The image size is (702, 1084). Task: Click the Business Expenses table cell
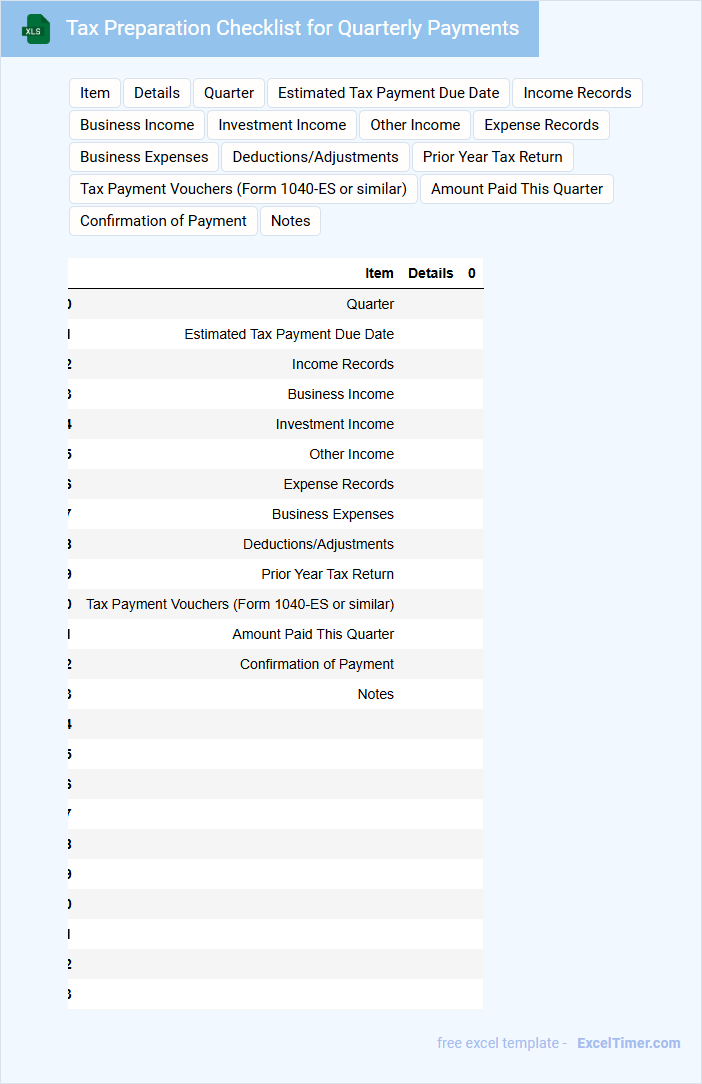[333, 514]
